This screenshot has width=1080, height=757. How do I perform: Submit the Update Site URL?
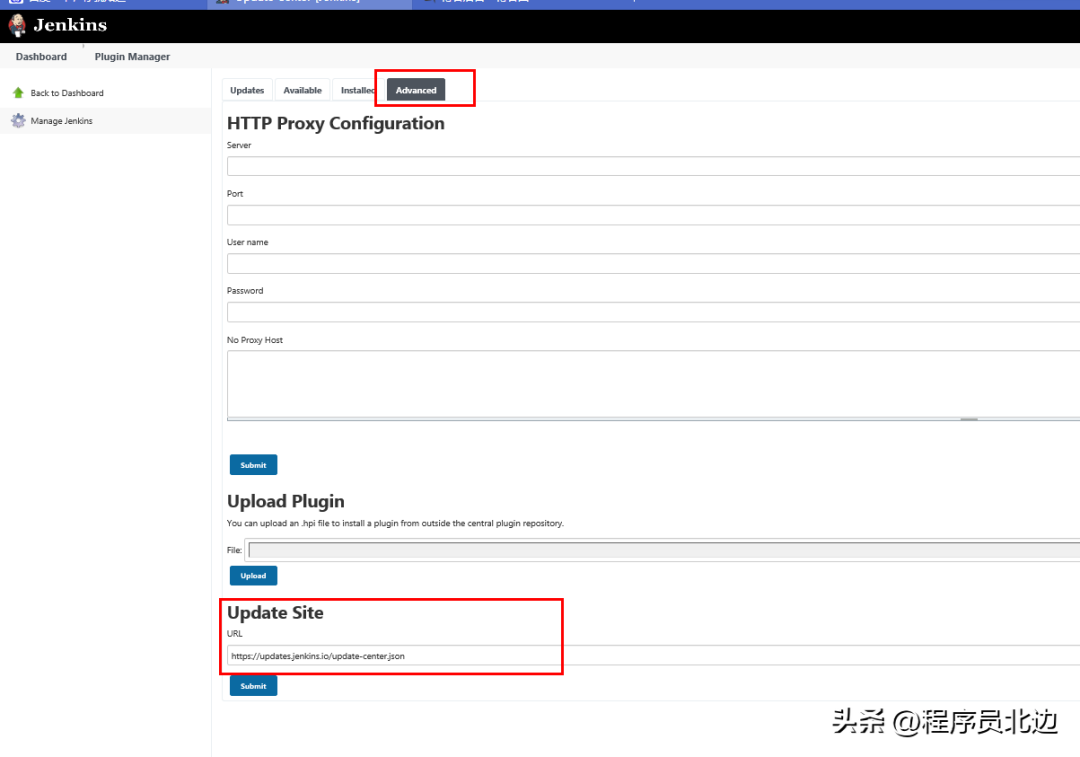253,686
